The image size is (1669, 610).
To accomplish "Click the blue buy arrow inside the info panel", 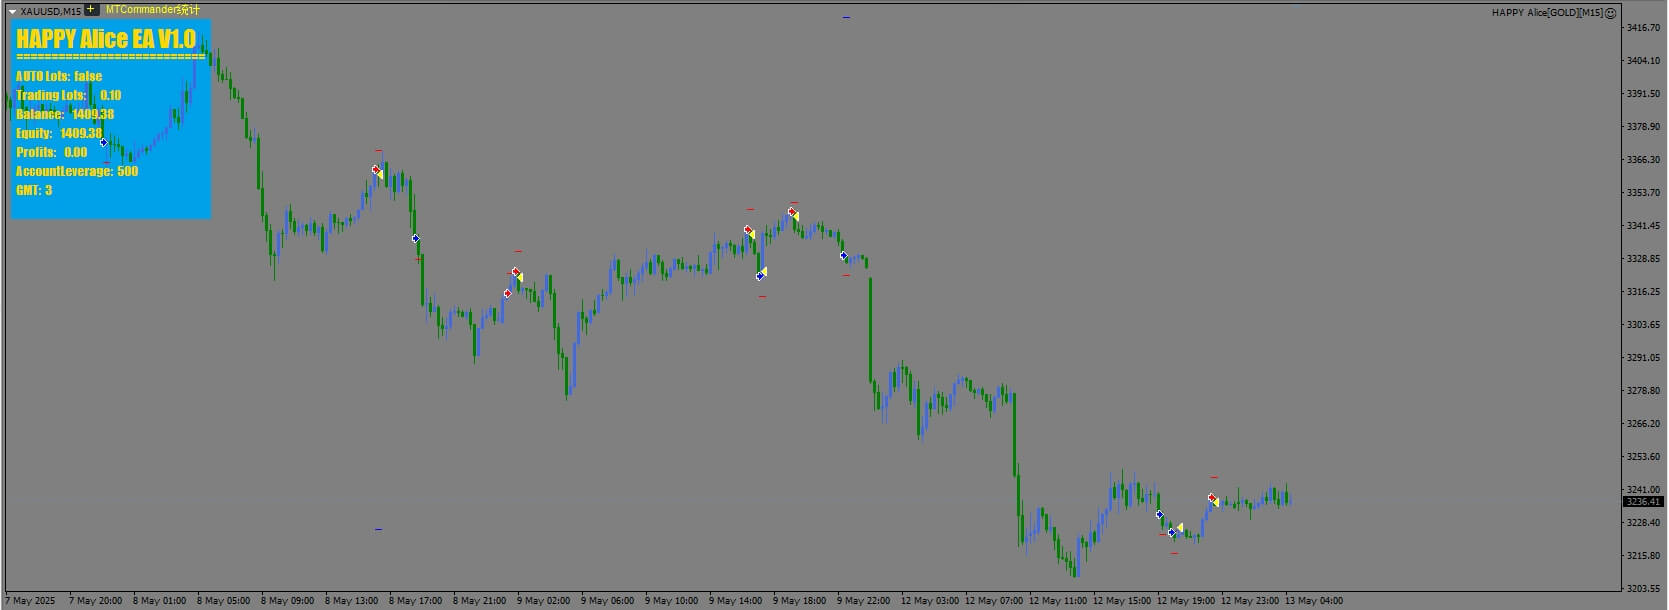I will [103, 142].
